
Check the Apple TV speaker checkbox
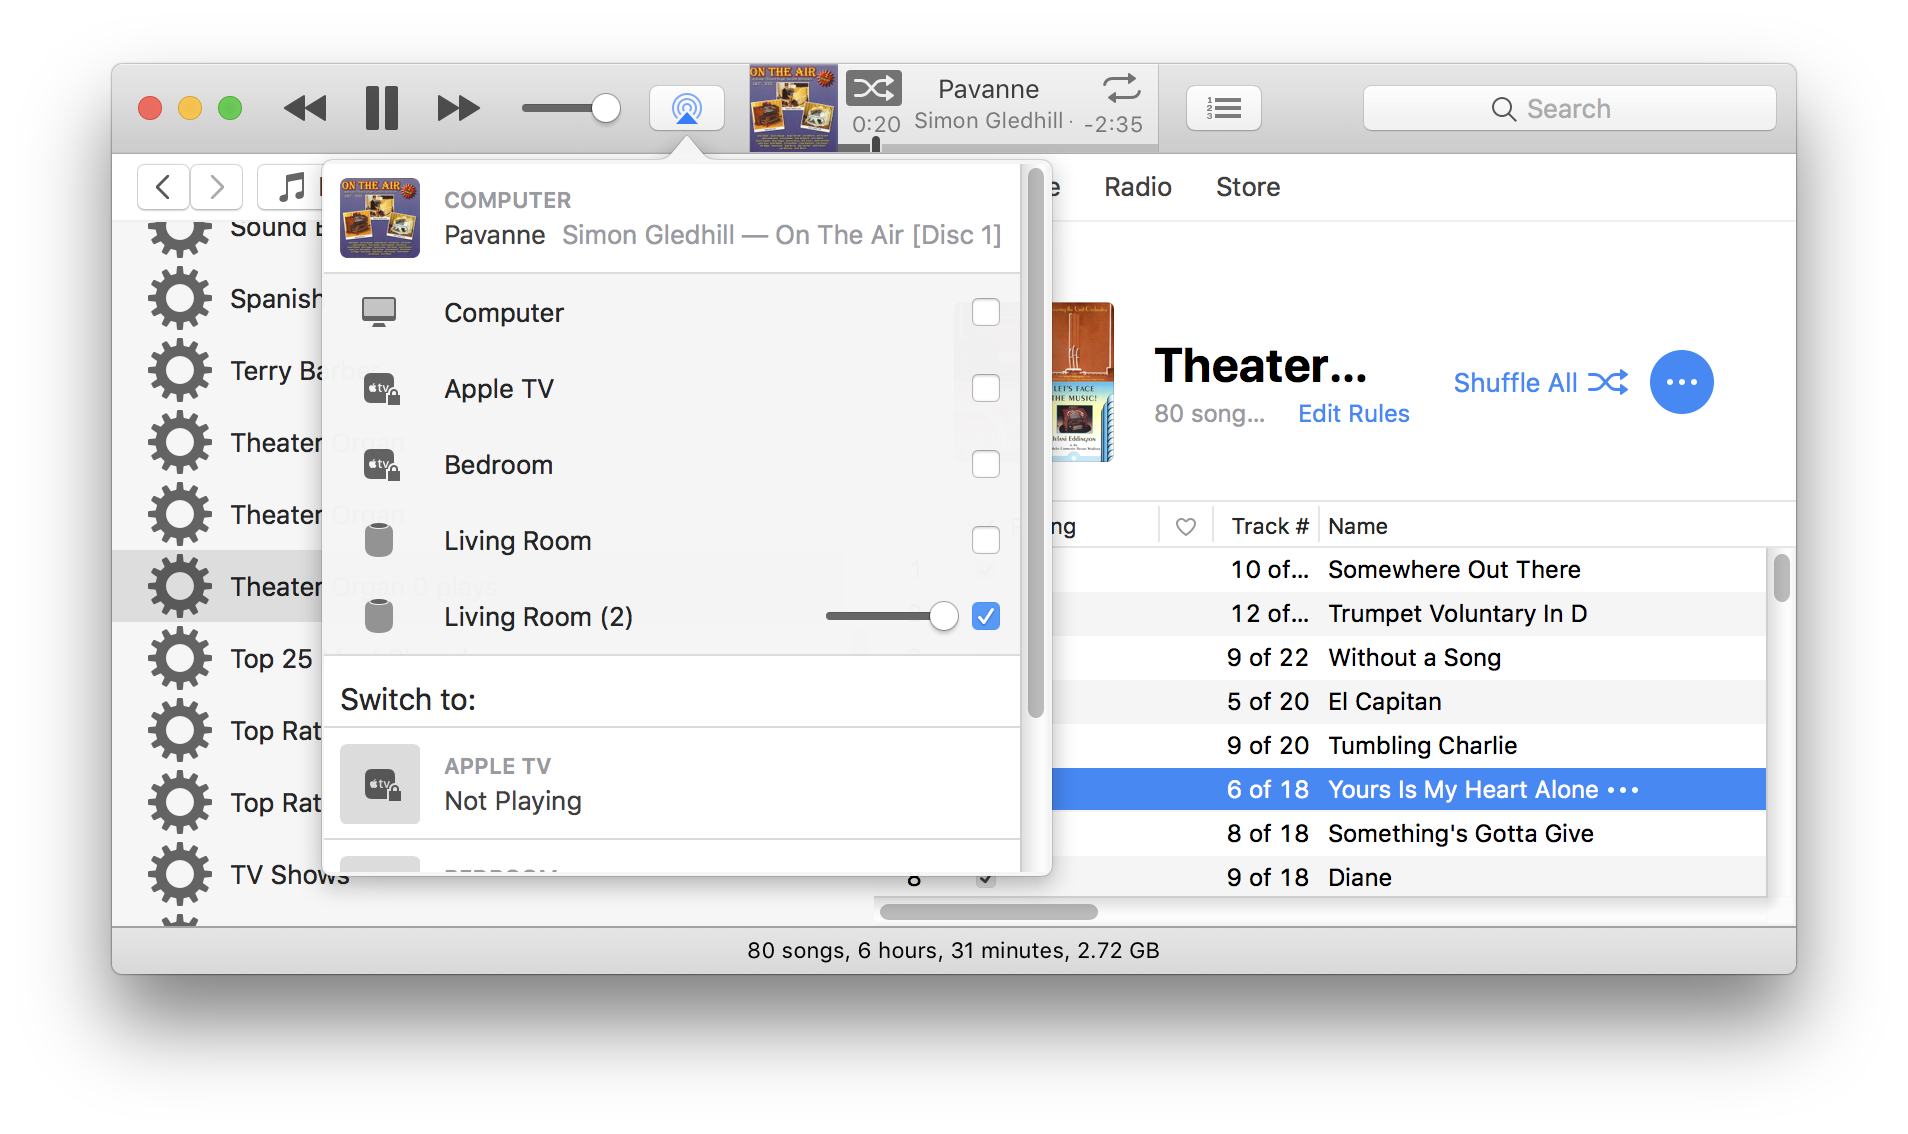click(986, 388)
